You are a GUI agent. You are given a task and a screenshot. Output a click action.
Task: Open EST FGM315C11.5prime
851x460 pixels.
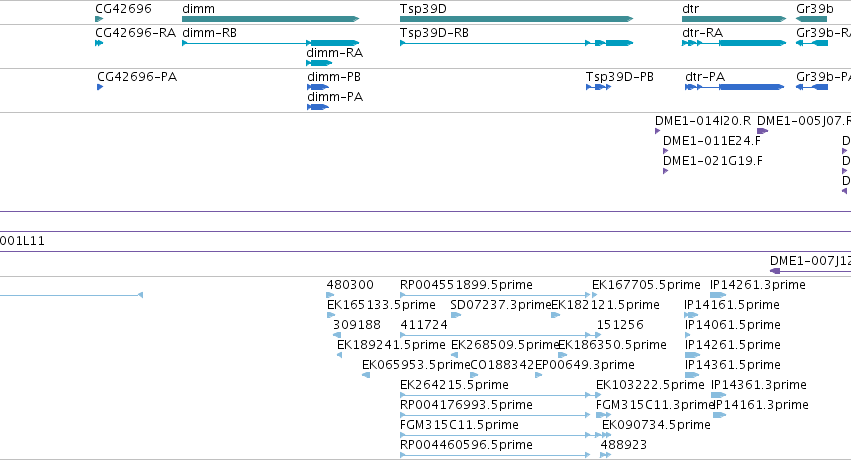[x=459, y=425]
